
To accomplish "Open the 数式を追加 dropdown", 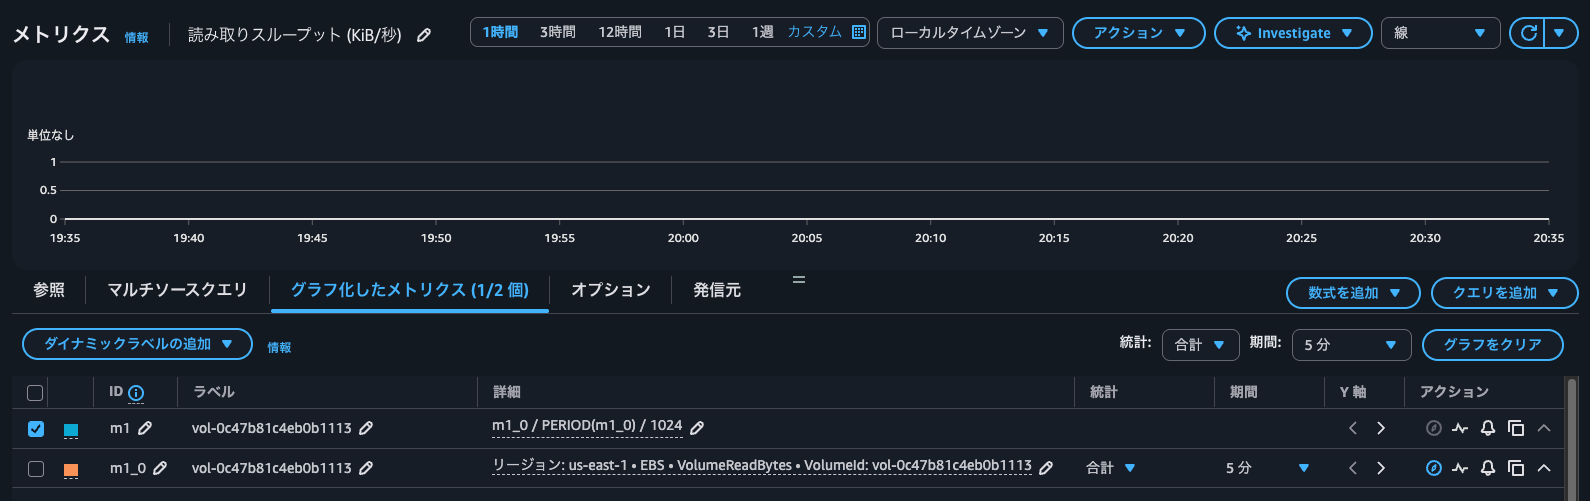I will 1353,293.
